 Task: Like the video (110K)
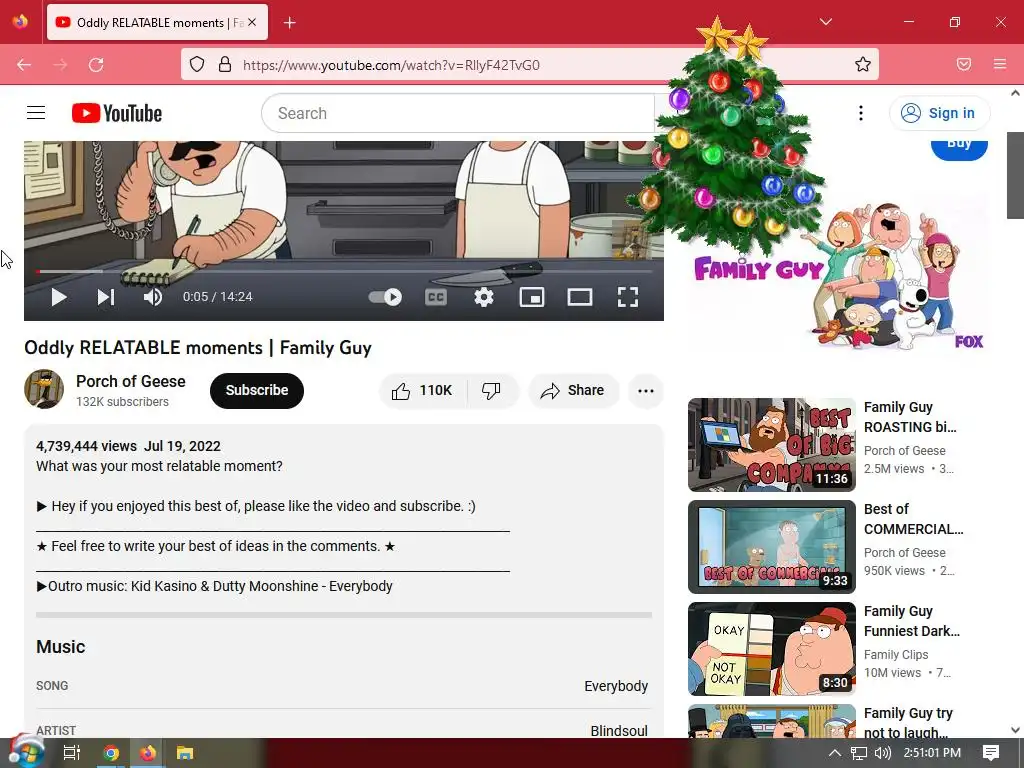(x=423, y=391)
